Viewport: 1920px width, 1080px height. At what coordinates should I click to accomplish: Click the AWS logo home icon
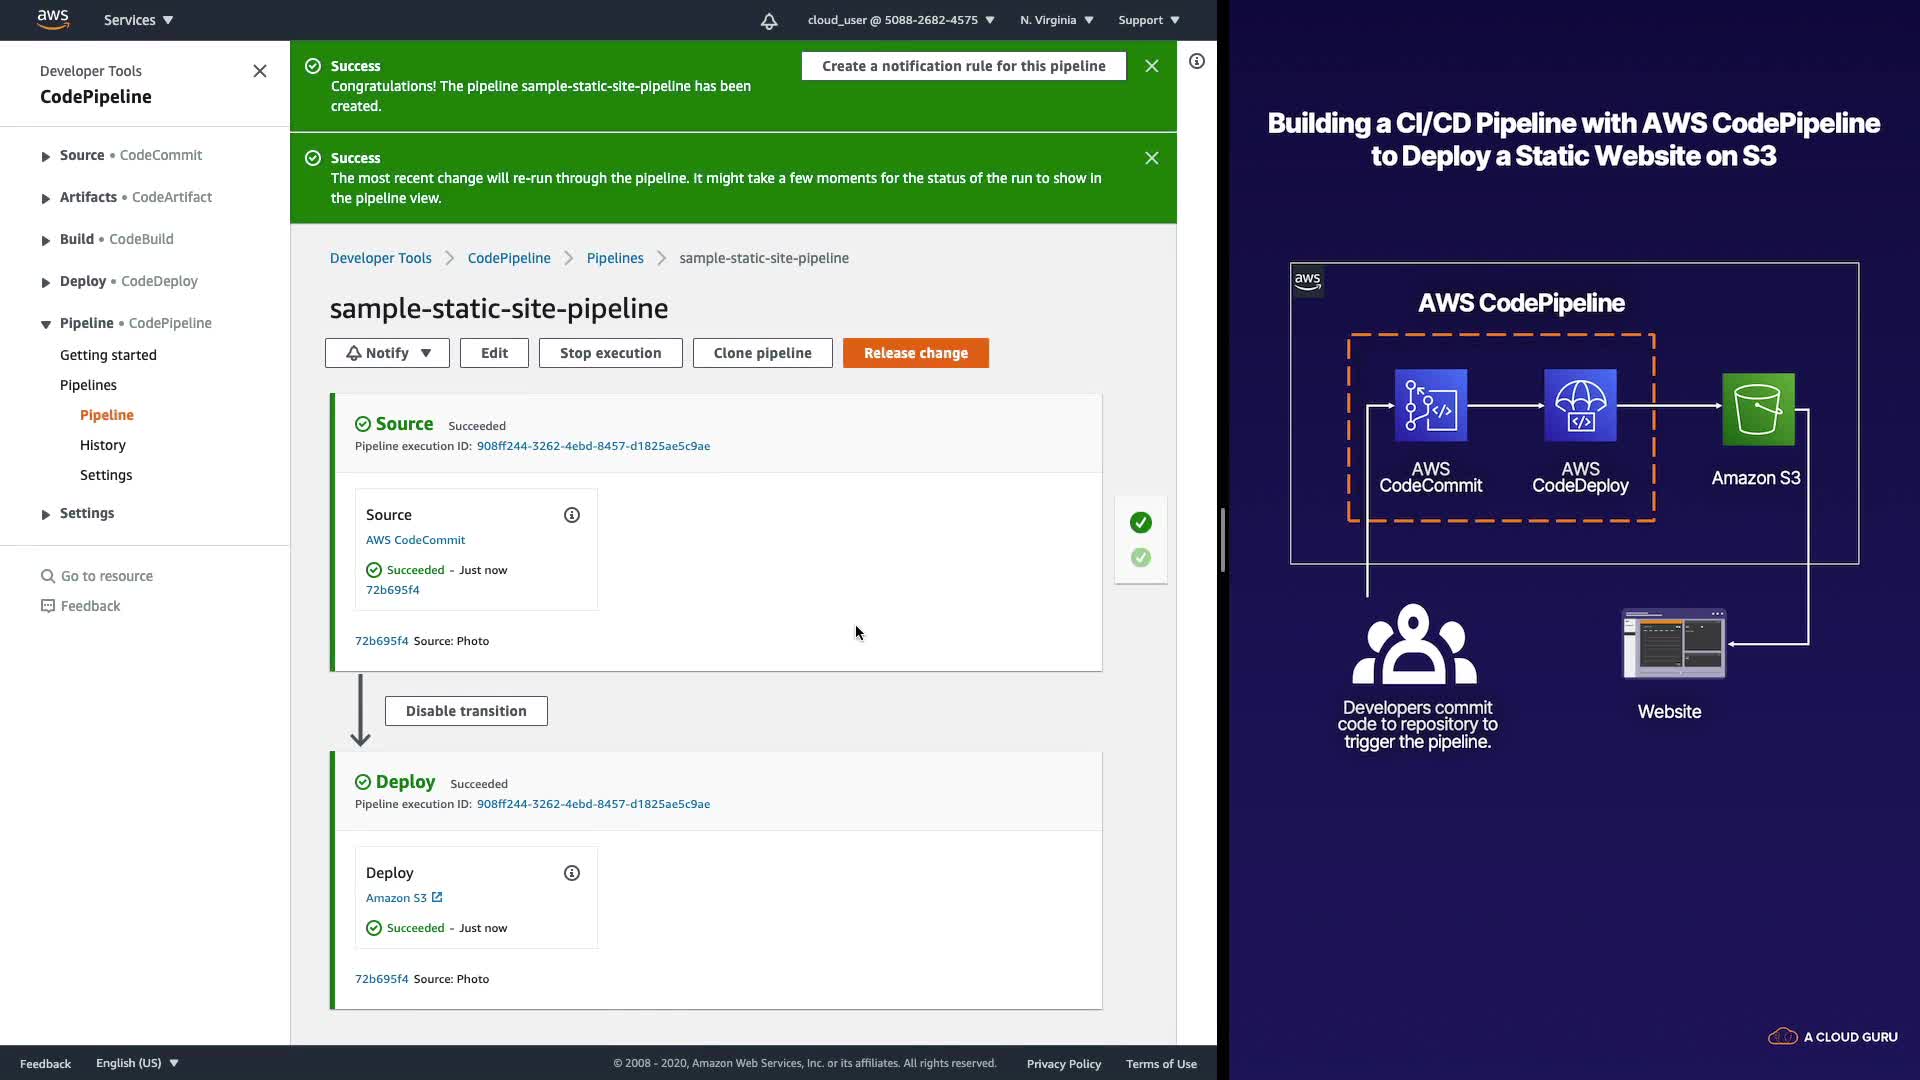[53, 19]
